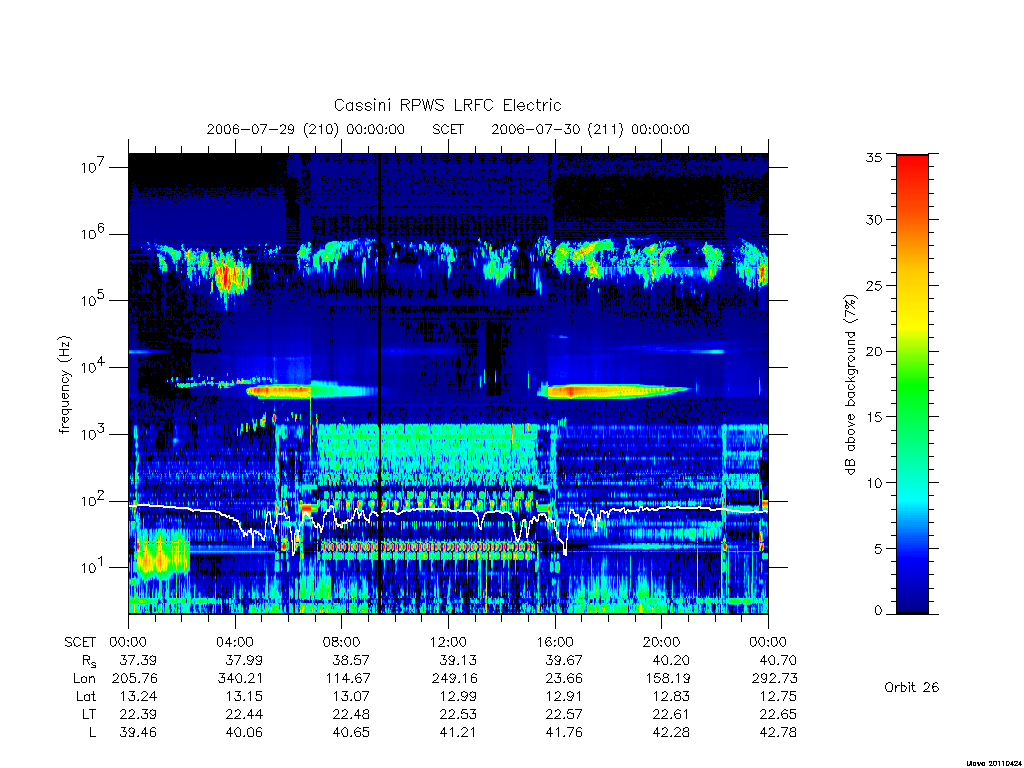
Task: Click start date '2006-07-29 (210) 00:00:00'
Action: click(x=306, y=129)
